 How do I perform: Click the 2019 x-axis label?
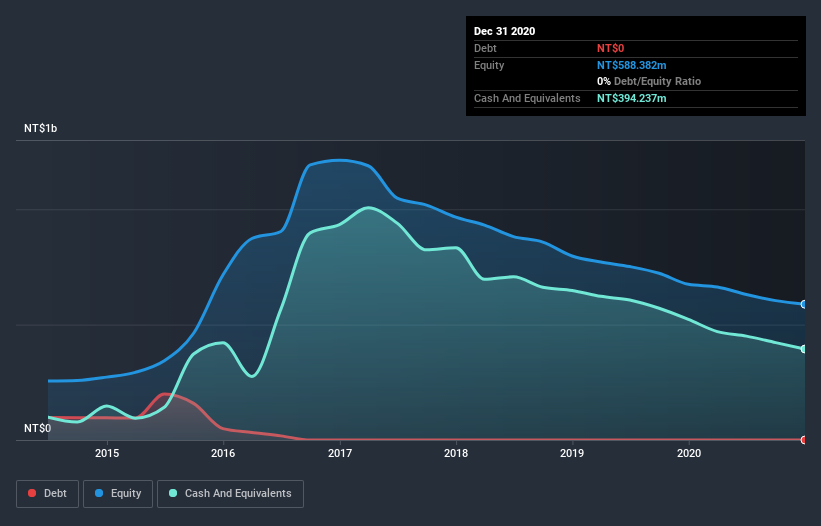(x=572, y=453)
